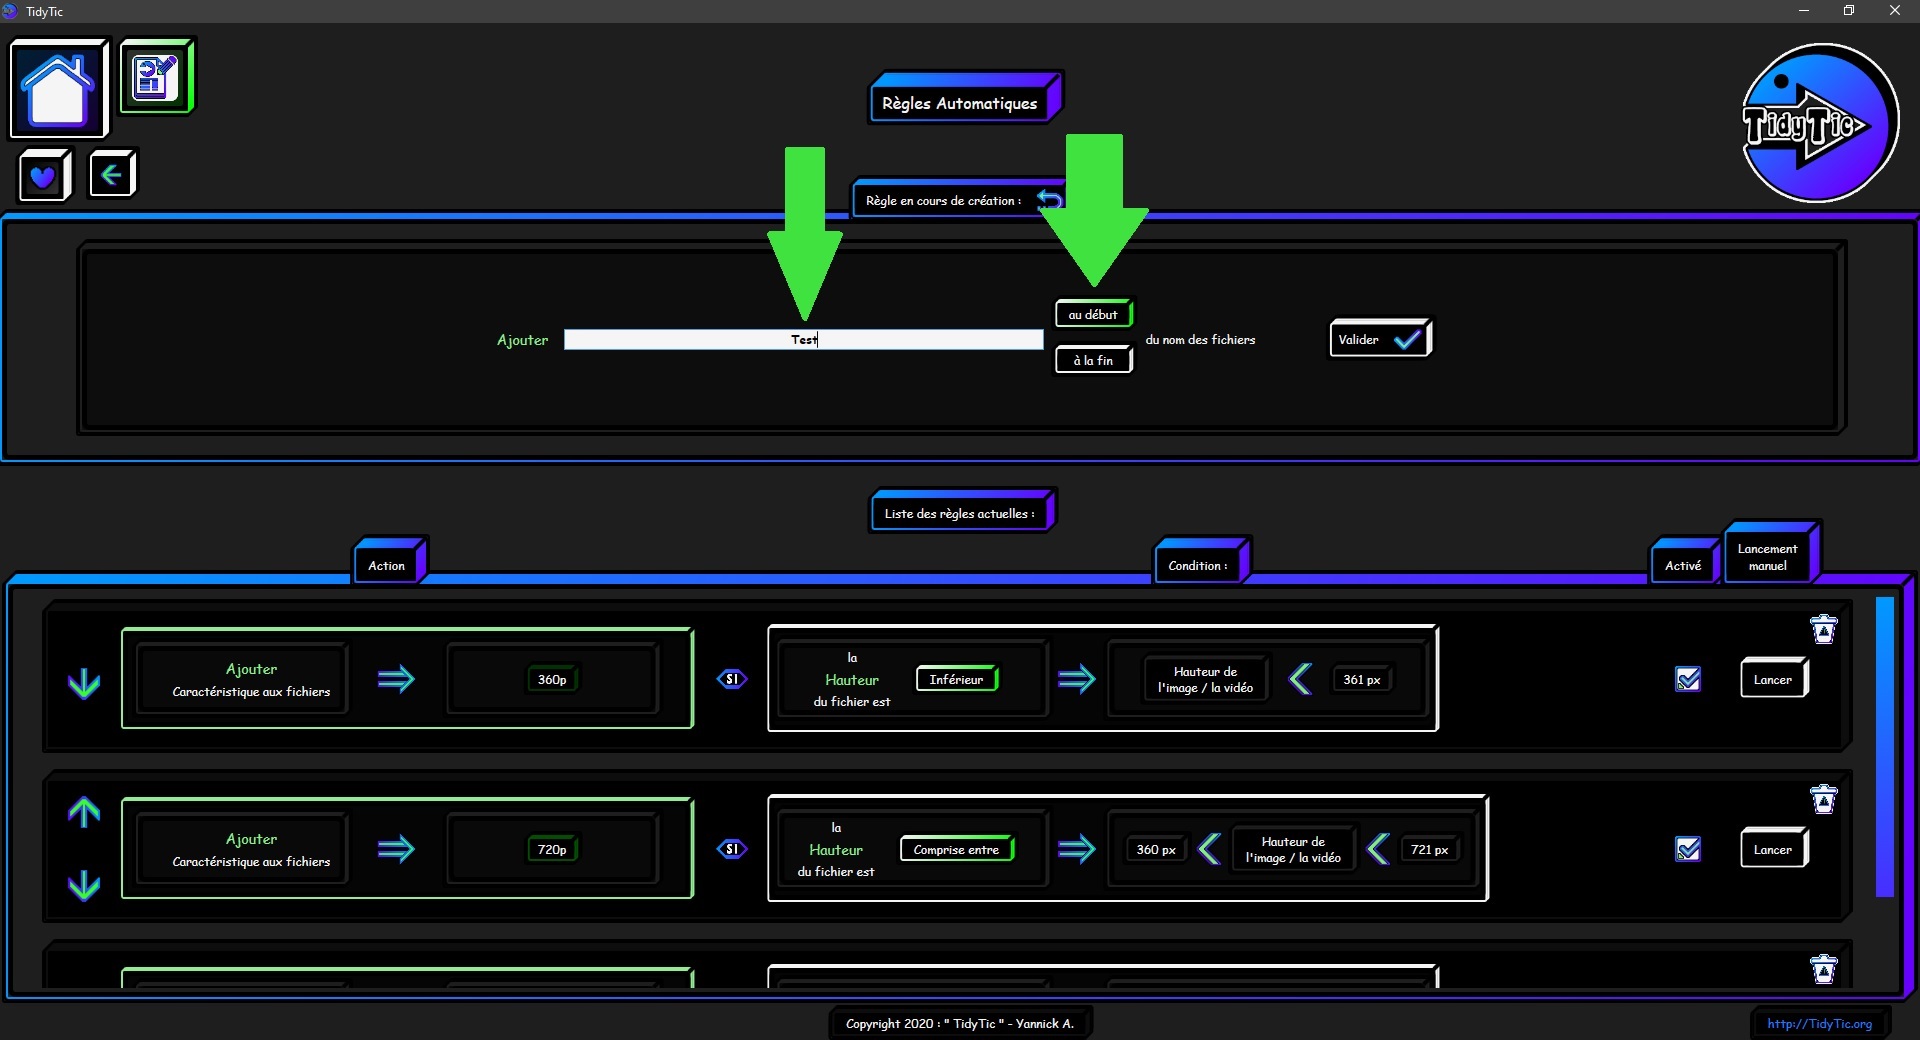Screen dimensions: 1920x1040
Task: Click the Activé column header
Action: pos(1685,561)
